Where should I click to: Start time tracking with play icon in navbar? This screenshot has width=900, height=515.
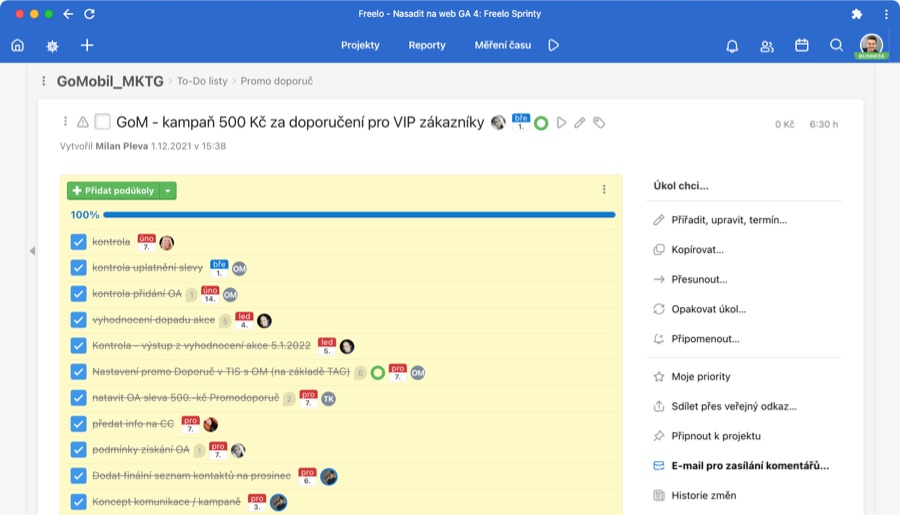click(553, 45)
